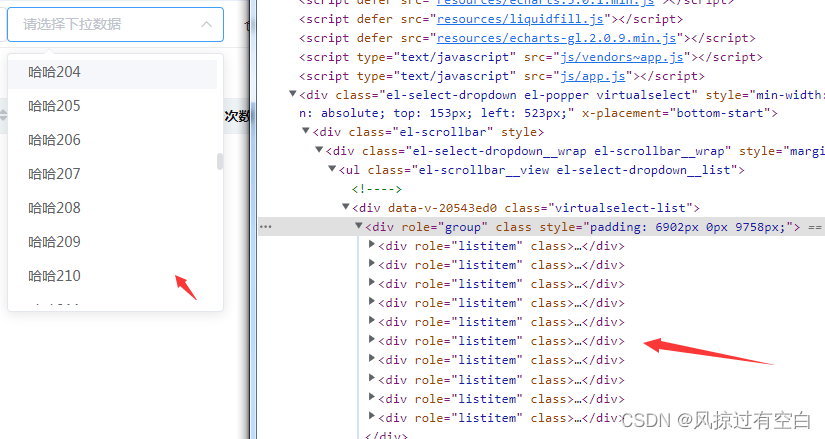825x439 pixels.
Task: Open the js/app.js script link
Action: [592, 76]
